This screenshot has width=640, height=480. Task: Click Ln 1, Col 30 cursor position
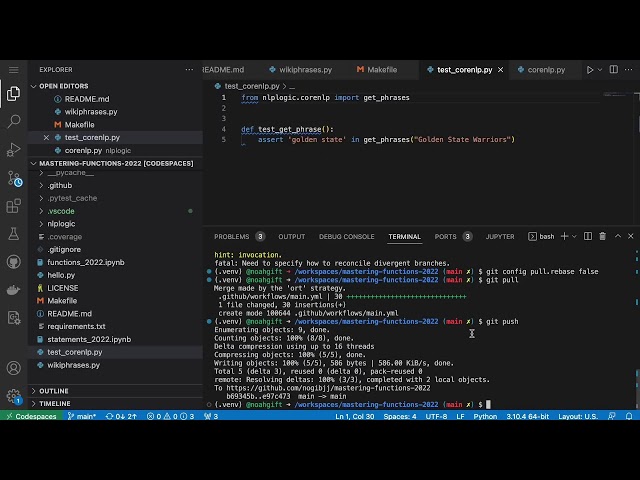point(354,416)
